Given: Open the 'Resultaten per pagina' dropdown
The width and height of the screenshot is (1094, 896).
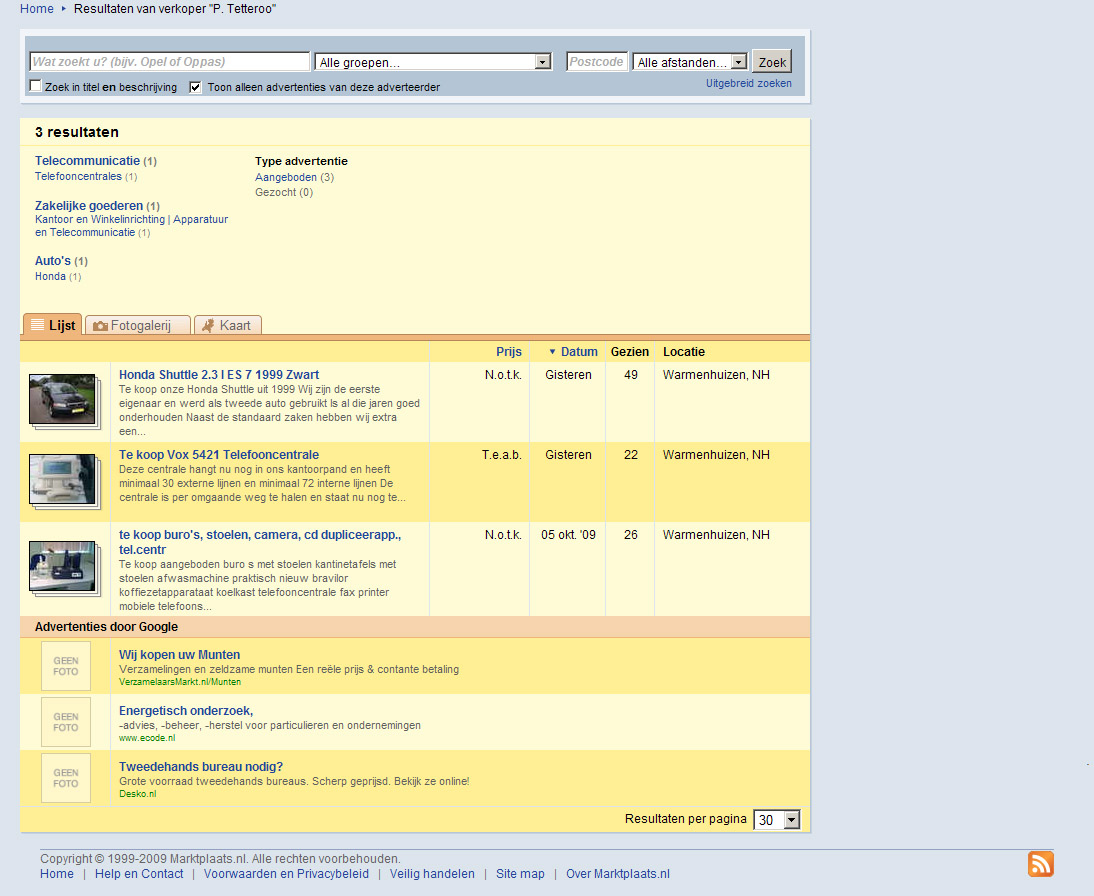Looking at the screenshot, I should point(777,820).
